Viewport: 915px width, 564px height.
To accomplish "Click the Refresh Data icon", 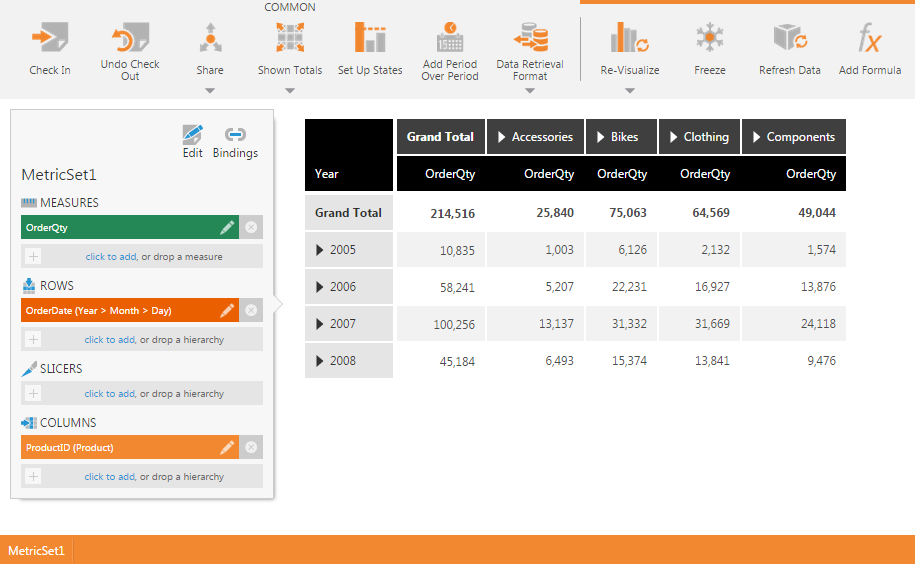I will [x=789, y=40].
